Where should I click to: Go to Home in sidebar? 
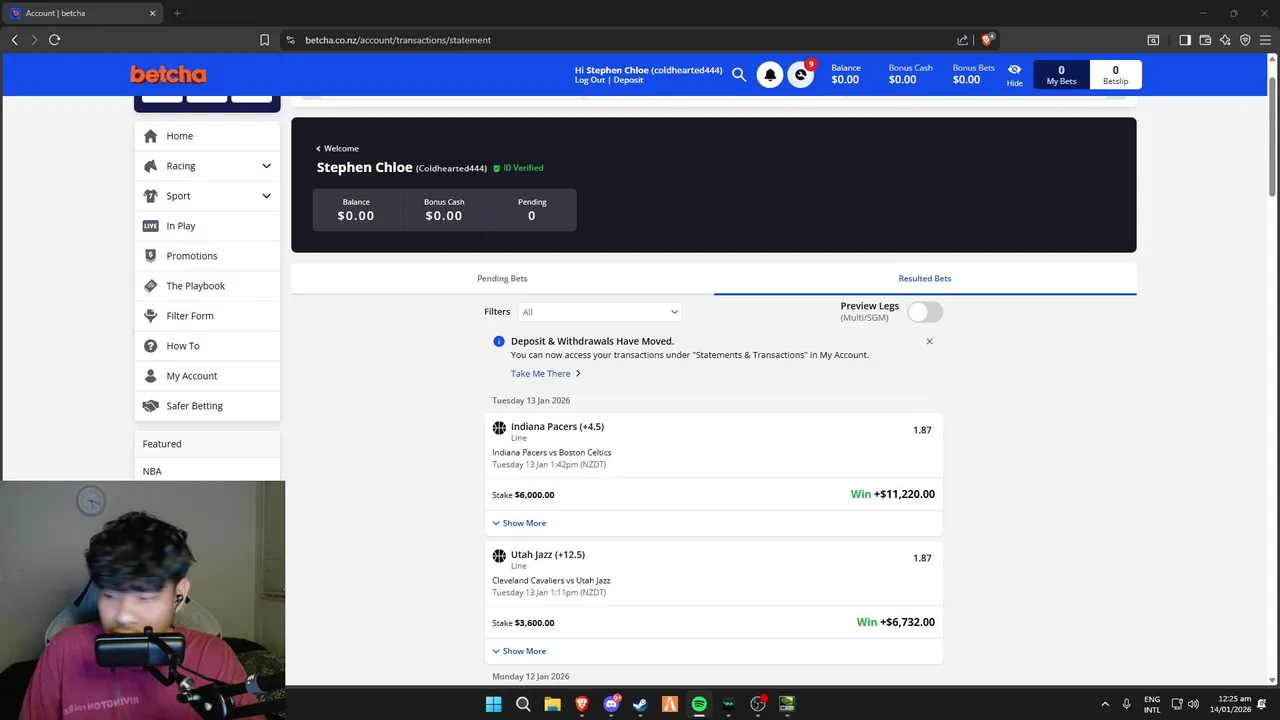pos(207,136)
